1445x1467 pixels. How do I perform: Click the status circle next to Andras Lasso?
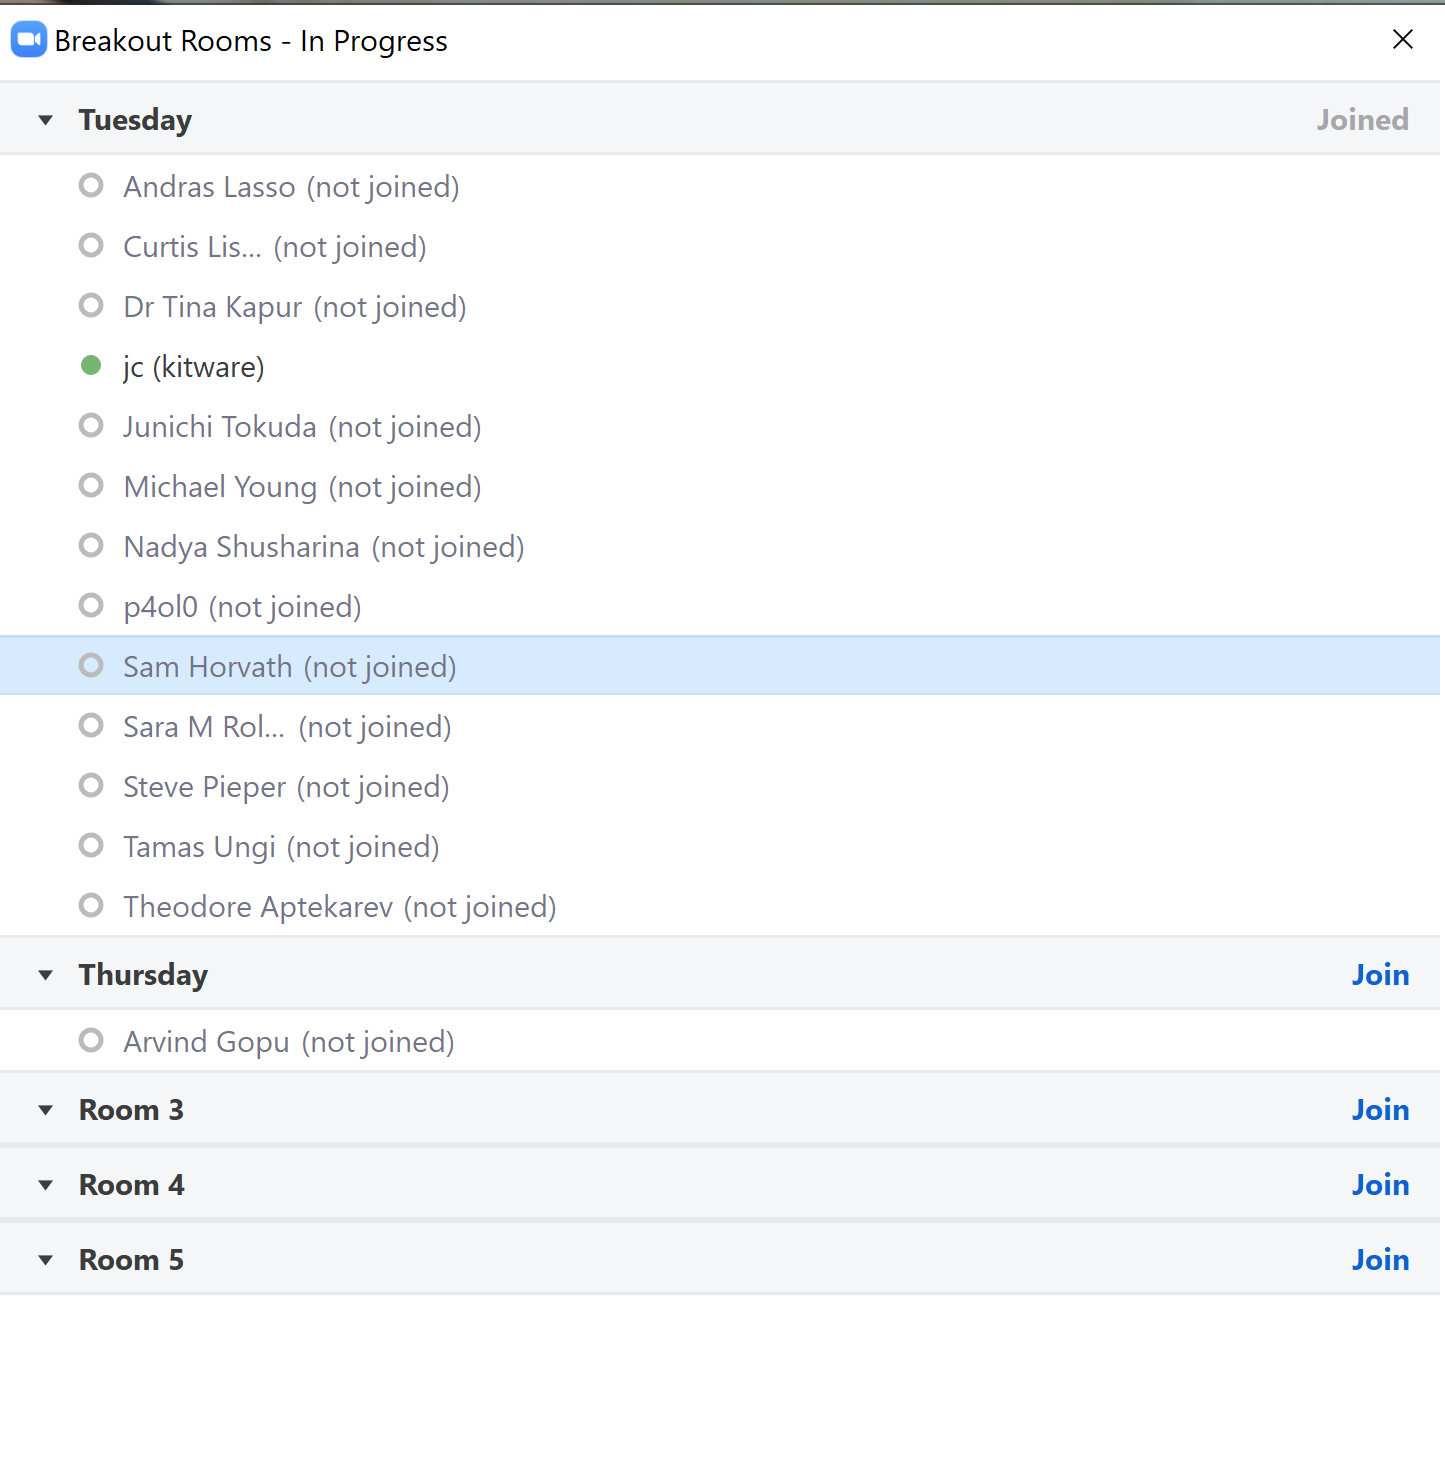coord(91,186)
